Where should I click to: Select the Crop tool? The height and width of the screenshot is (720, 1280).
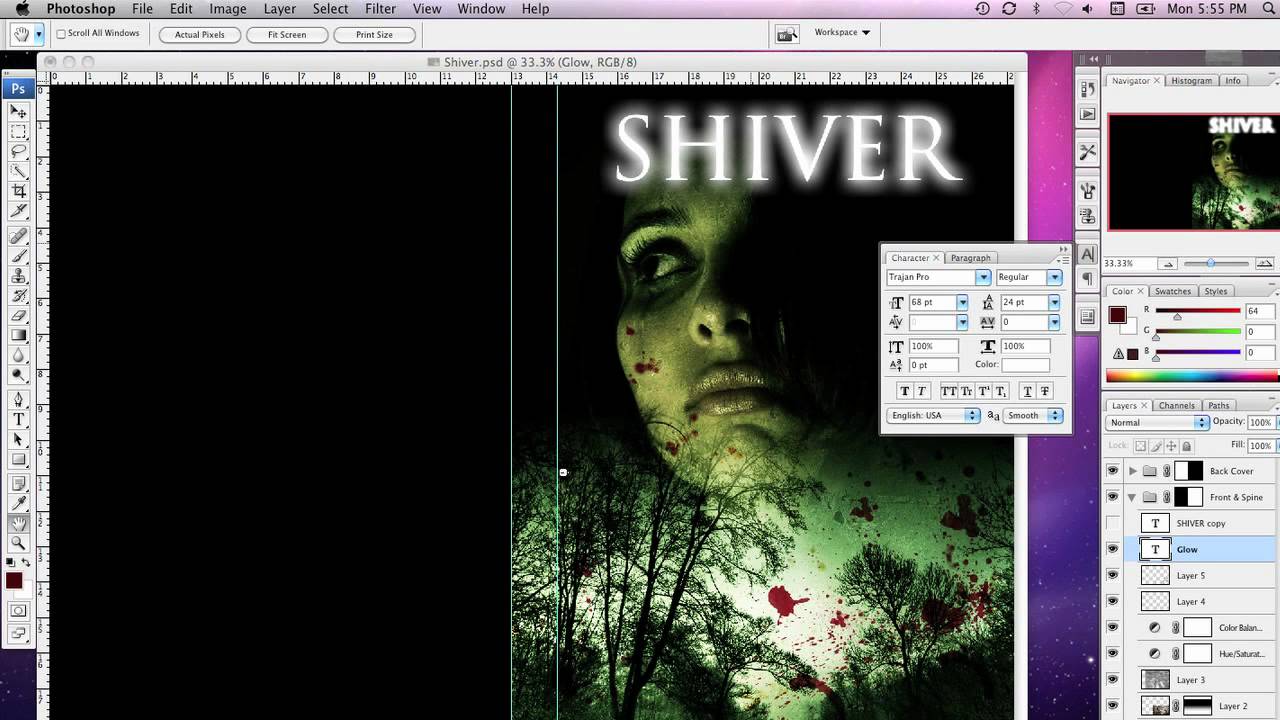click(18, 191)
